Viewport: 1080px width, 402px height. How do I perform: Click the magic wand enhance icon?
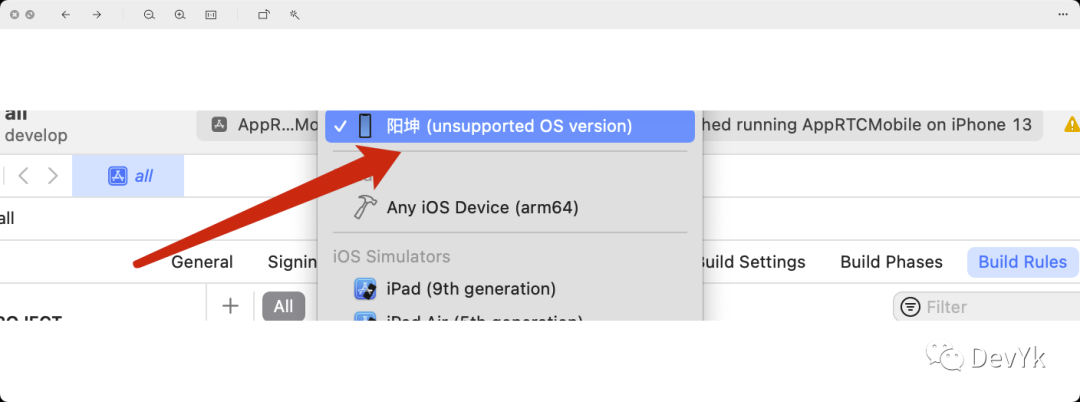pos(295,15)
